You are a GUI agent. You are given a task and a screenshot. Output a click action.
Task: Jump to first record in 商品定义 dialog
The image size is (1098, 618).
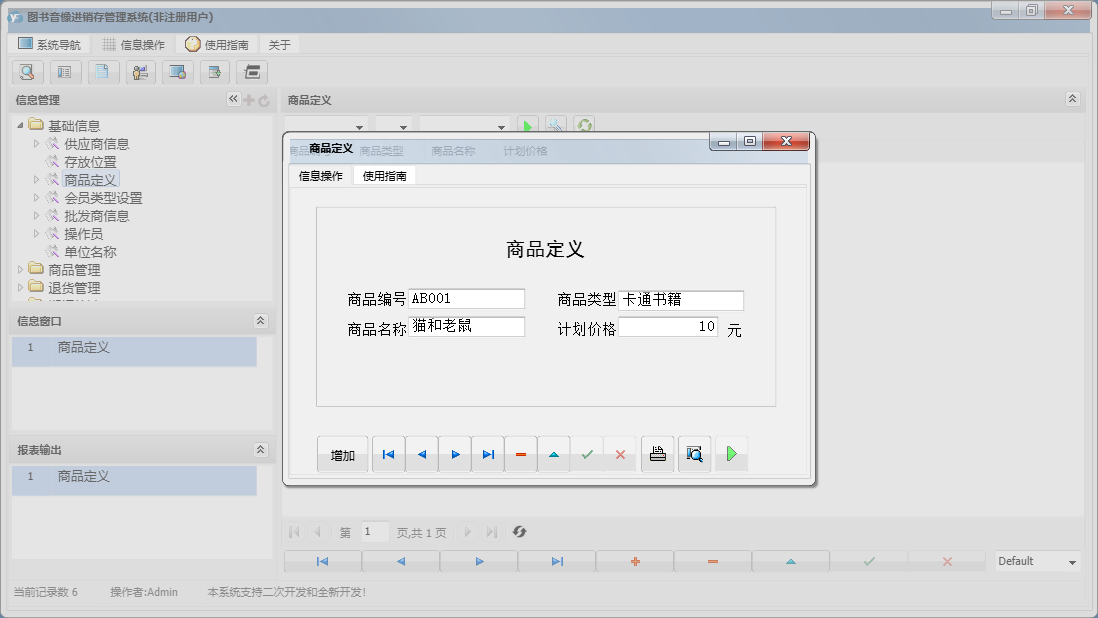coord(388,454)
